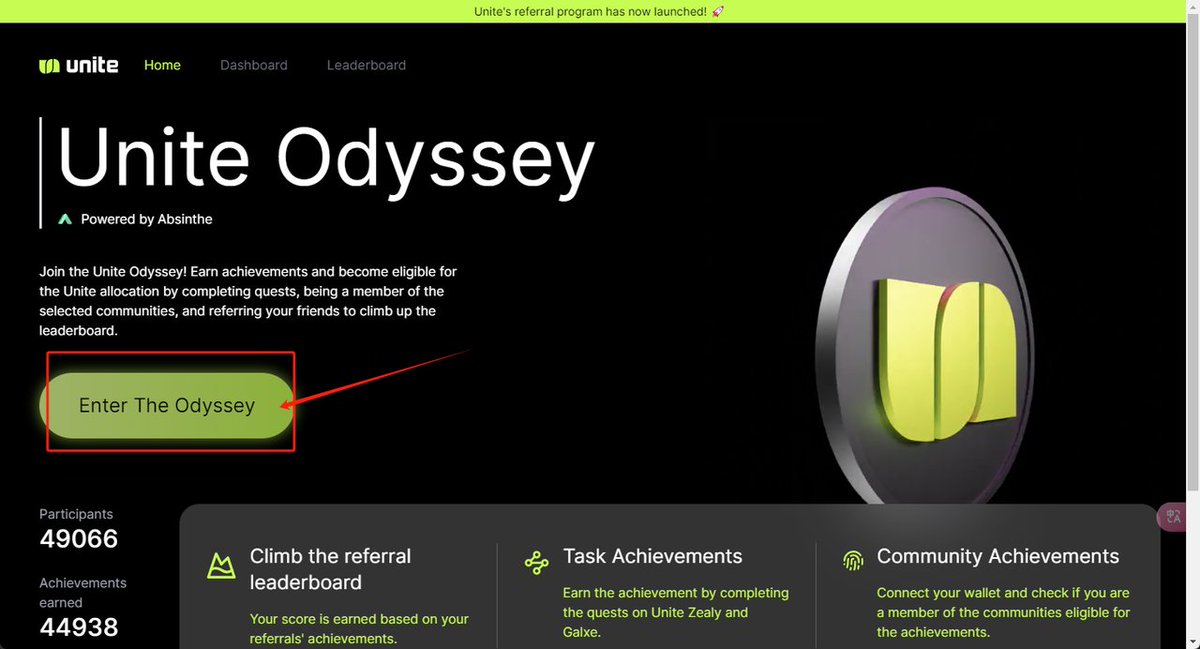Click the Participants count 49066
1200x649 pixels.
pyautogui.click(x=79, y=539)
